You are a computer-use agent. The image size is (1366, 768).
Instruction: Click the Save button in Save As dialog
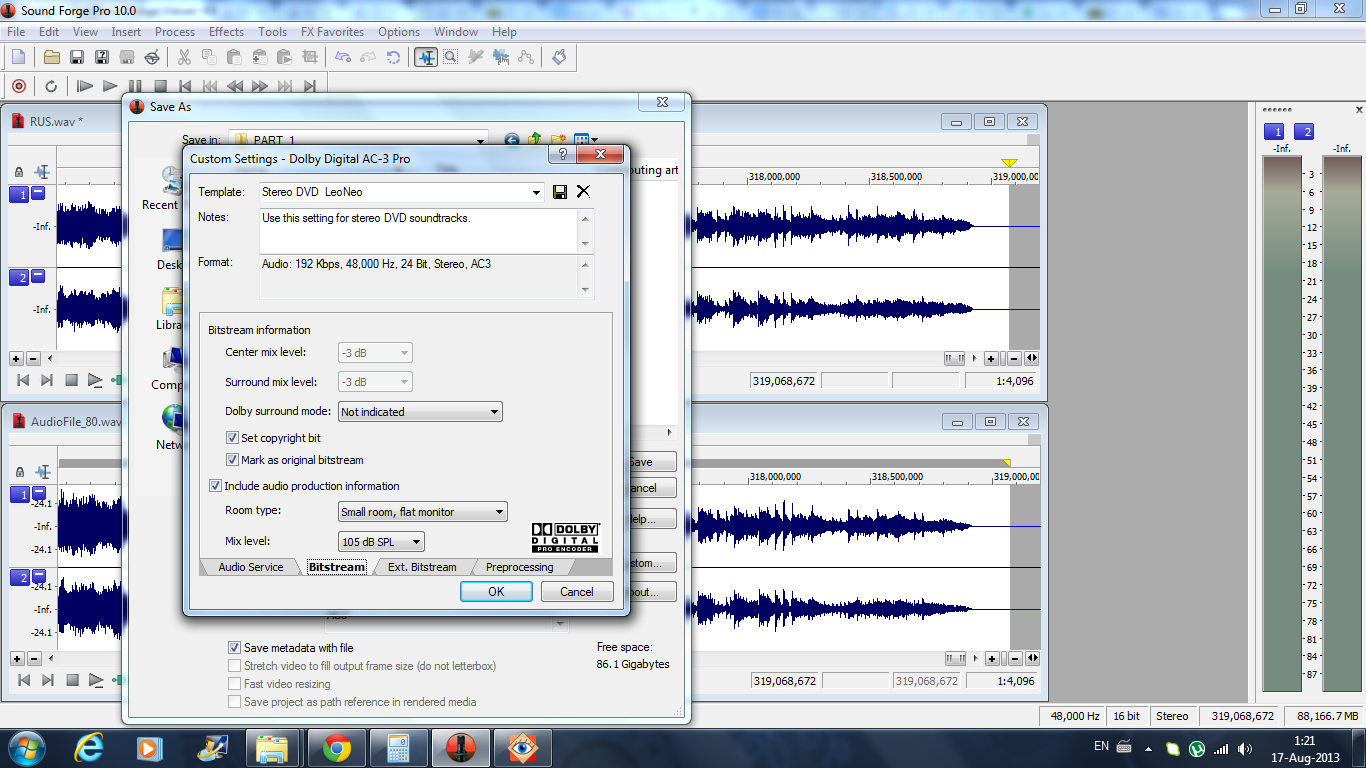(650, 462)
